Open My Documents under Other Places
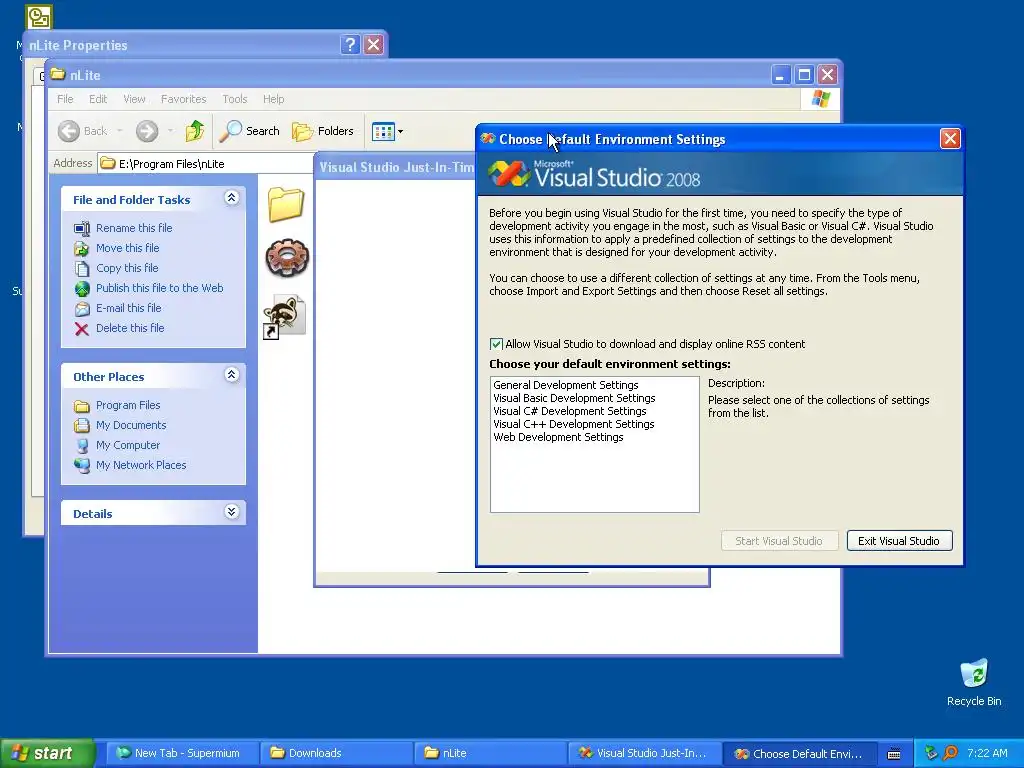The height and width of the screenshot is (768, 1024). click(x=131, y=425)
